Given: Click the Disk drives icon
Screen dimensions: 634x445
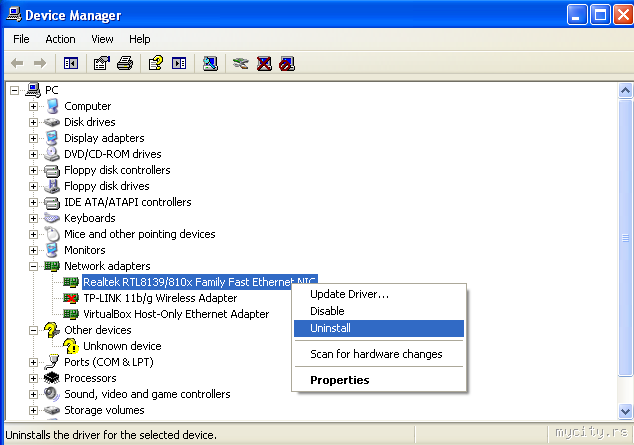Looking at the screenshot, I should click(52, 122).
